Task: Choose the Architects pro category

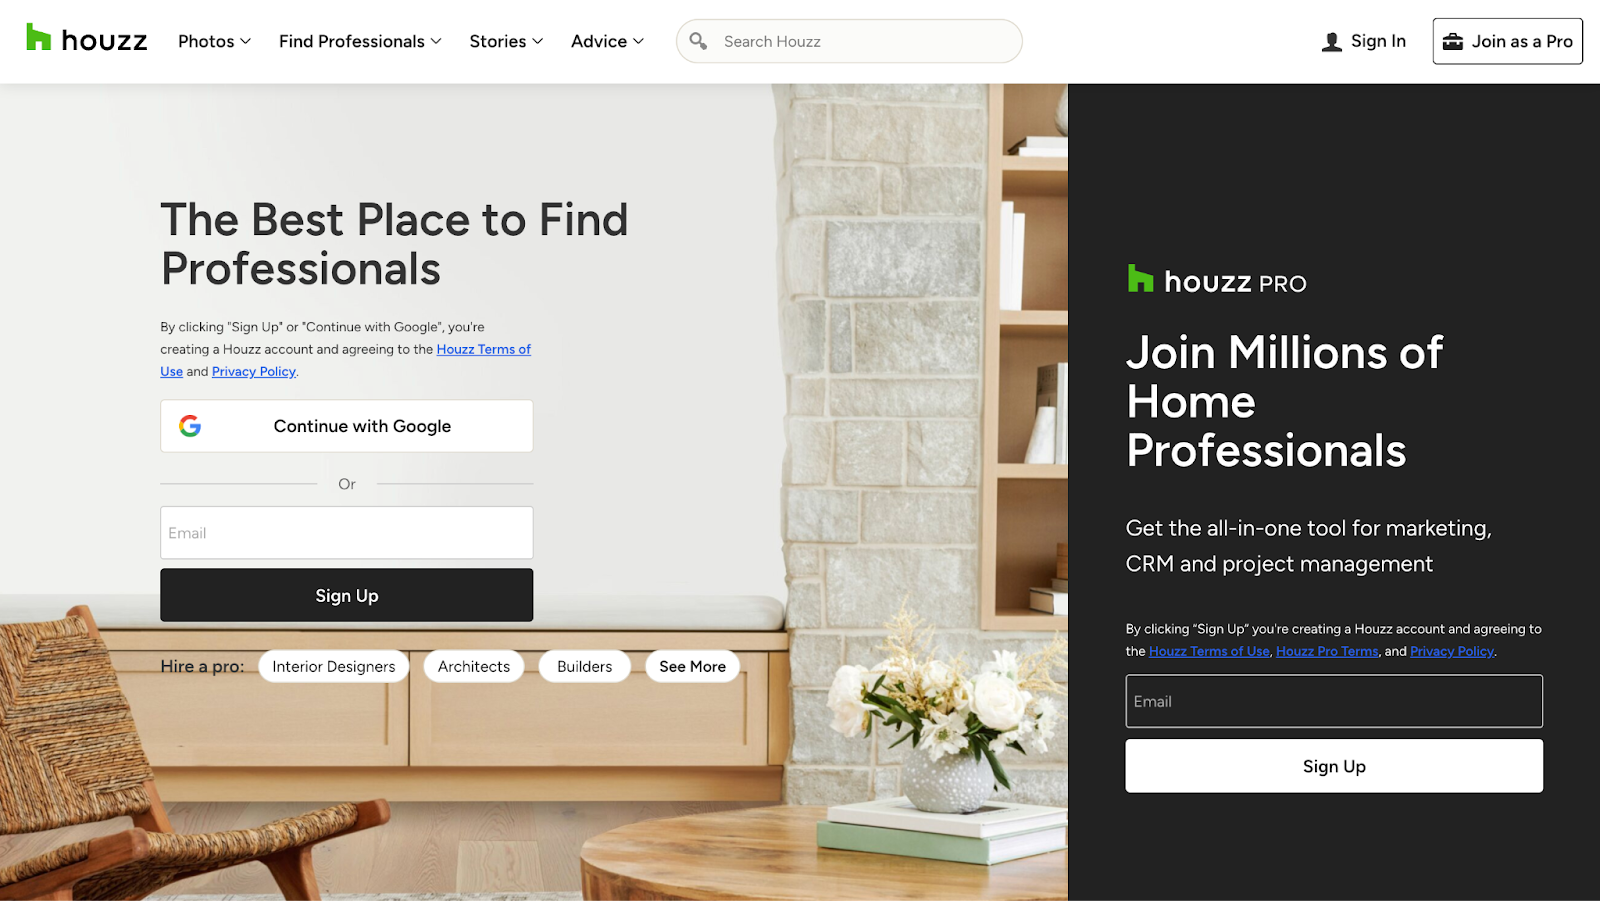Action: pyautogui.click(x=474, y=666)
